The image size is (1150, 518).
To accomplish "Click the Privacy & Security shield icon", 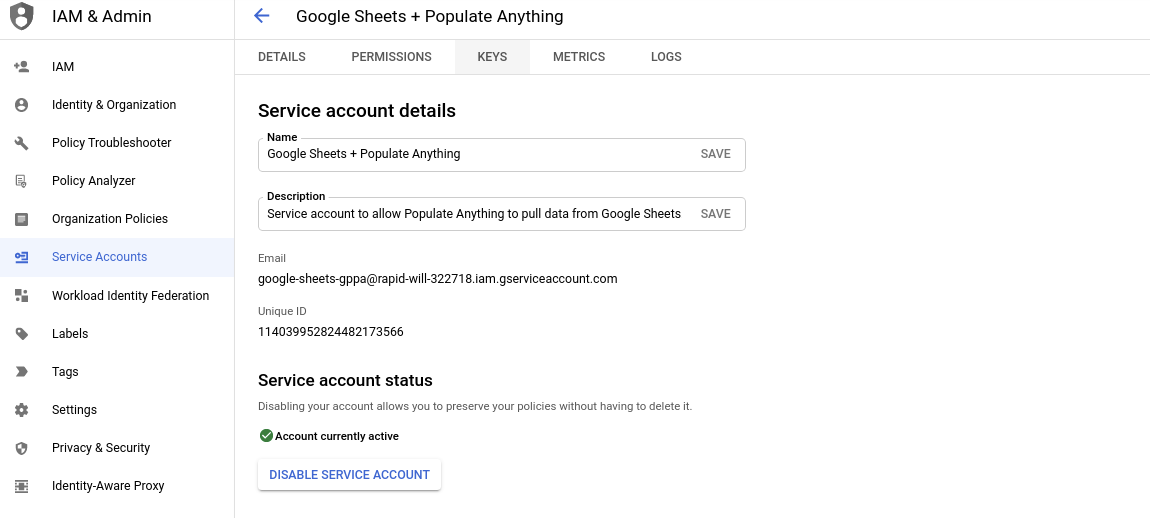I will (x=21, y=448).
